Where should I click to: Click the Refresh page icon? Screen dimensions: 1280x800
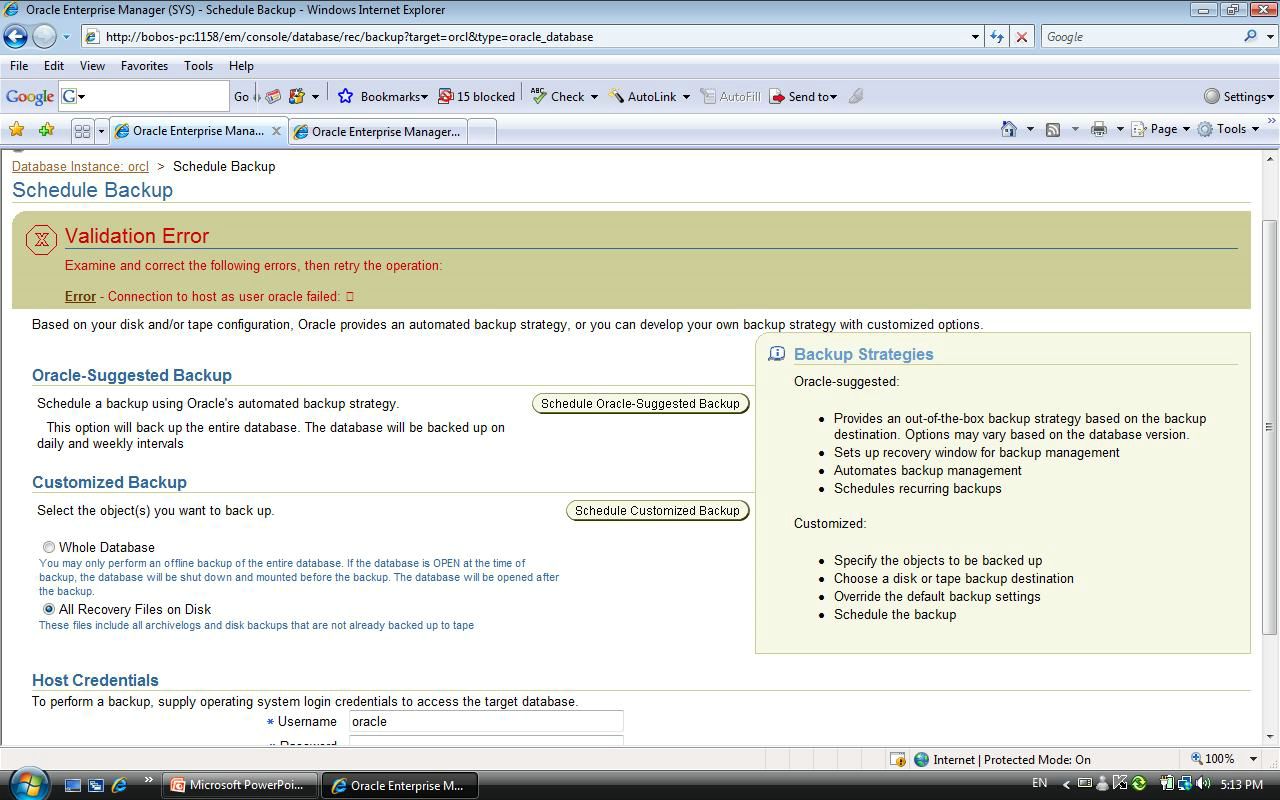997,37
